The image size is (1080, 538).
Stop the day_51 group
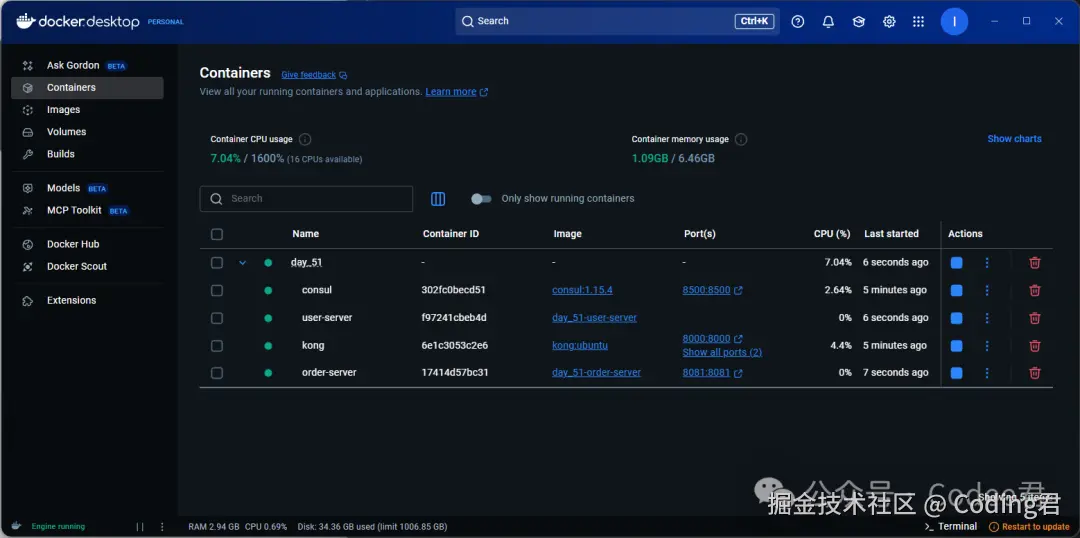click(x=956, y=262)
